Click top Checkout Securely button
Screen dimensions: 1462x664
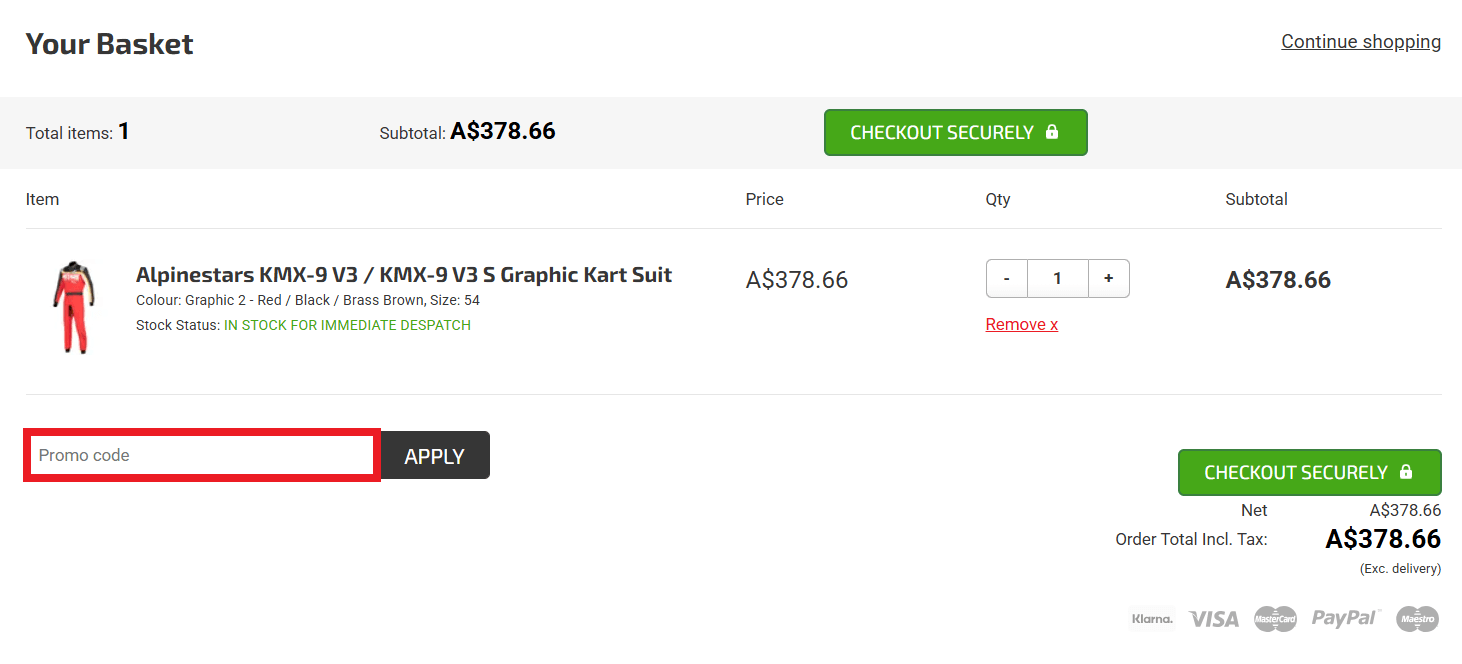point(955,132)
